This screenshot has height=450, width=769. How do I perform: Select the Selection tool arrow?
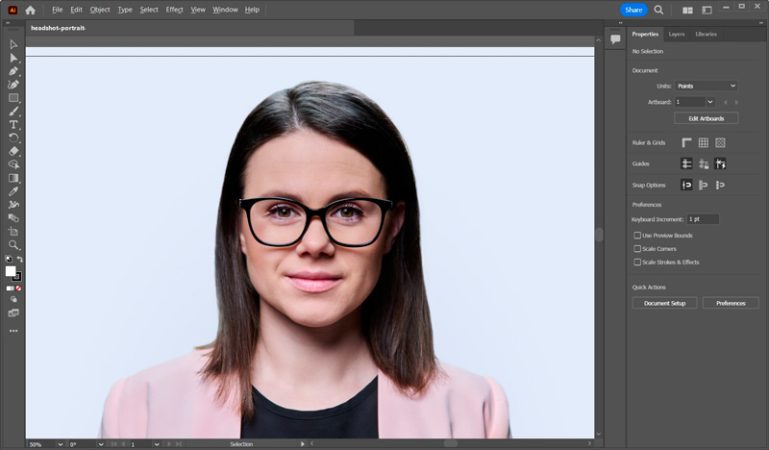point(13,44)
